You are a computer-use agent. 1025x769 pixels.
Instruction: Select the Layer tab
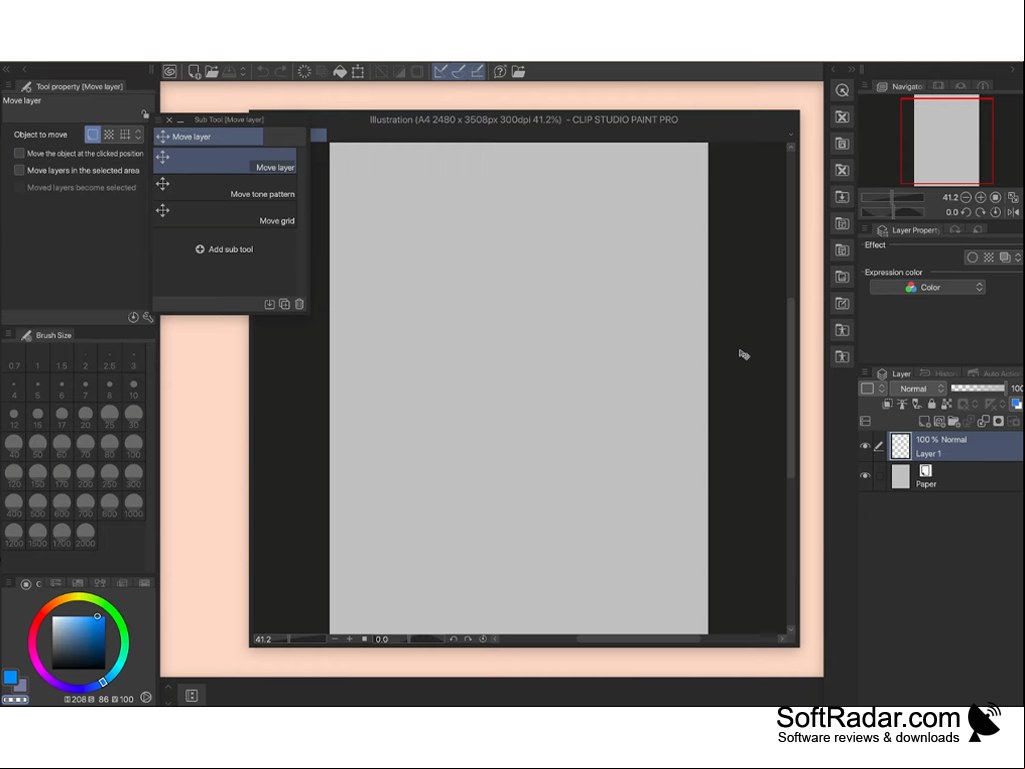click(894, 373)
